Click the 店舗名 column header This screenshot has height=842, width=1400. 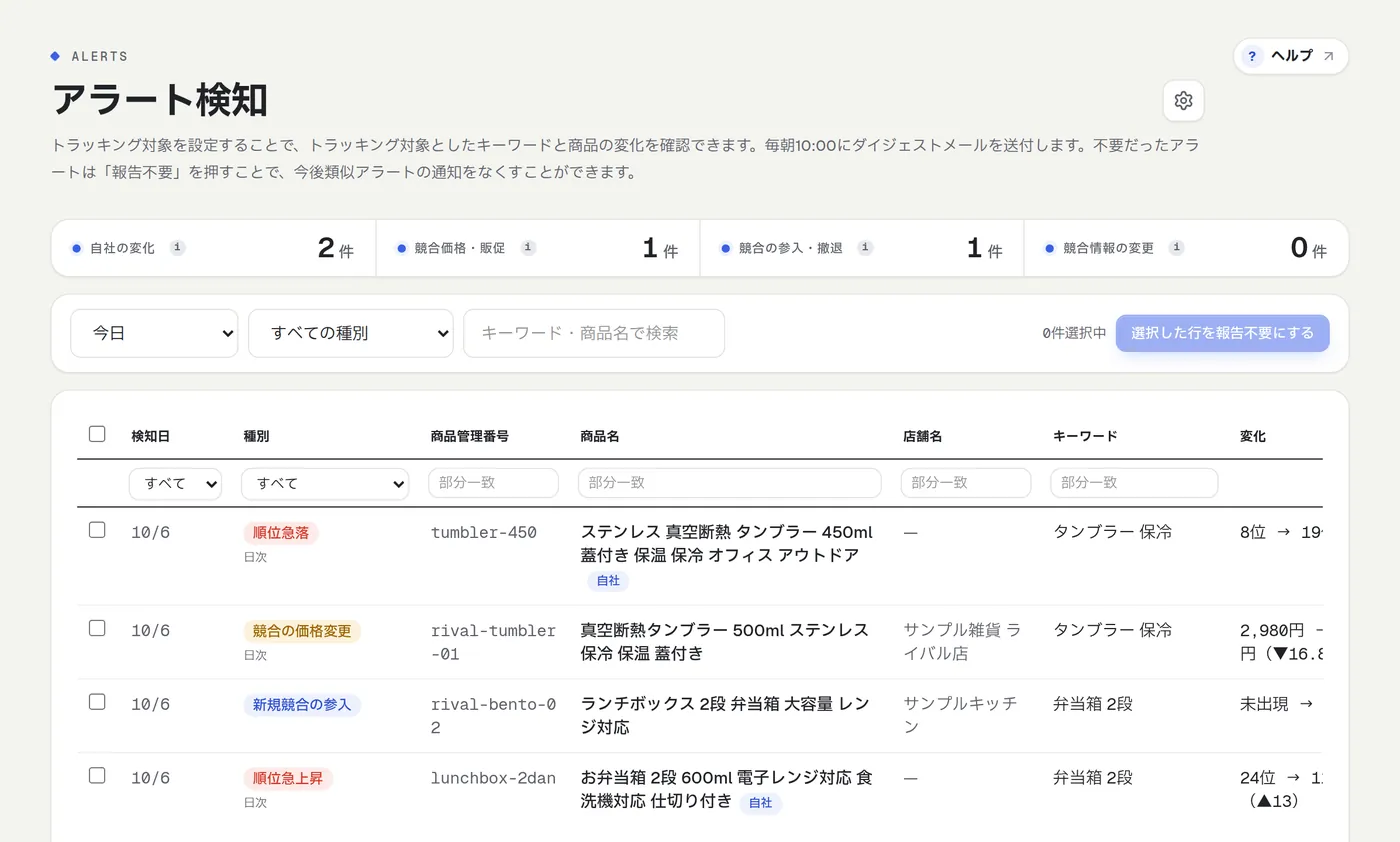pyautogui.click(x=922, y=436)
